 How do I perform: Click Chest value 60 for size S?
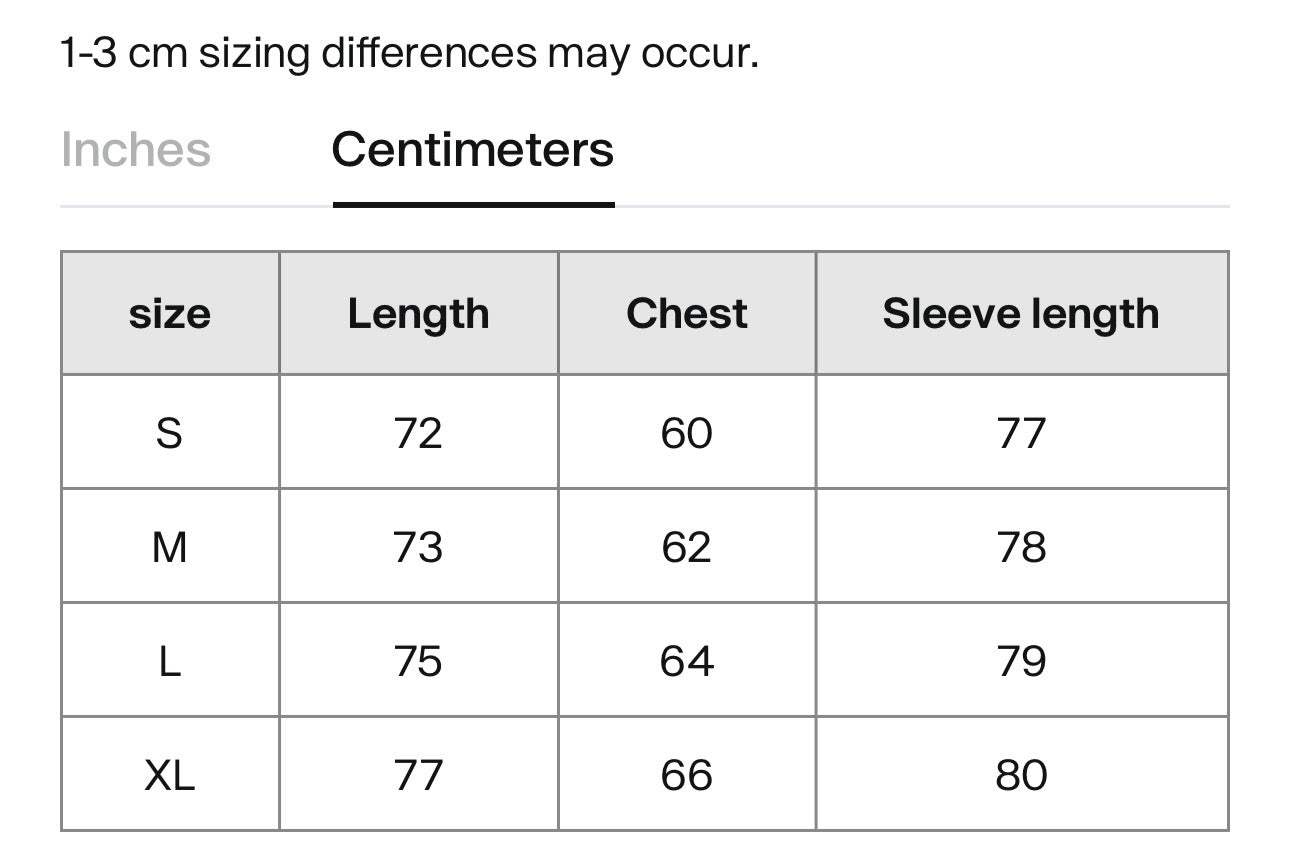[686, 433]
